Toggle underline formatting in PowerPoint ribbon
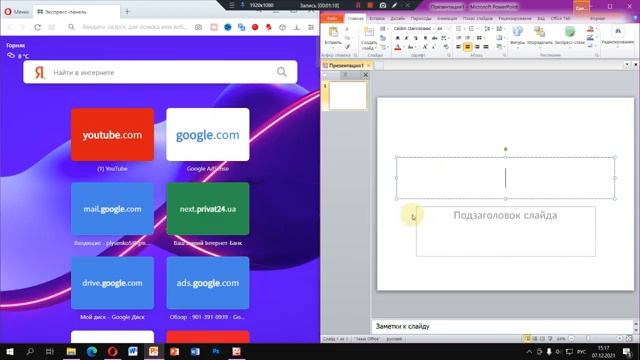The height and width of the screenshot is (360, 640). [416, 38]
